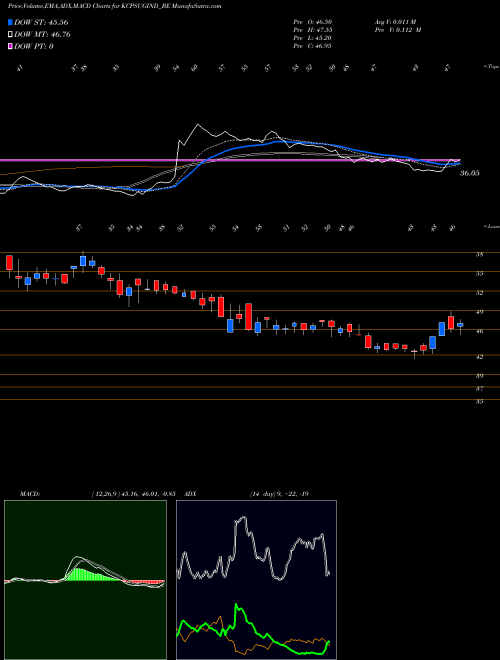
Task: Click price axis label 46
Action: coord(479,331)
